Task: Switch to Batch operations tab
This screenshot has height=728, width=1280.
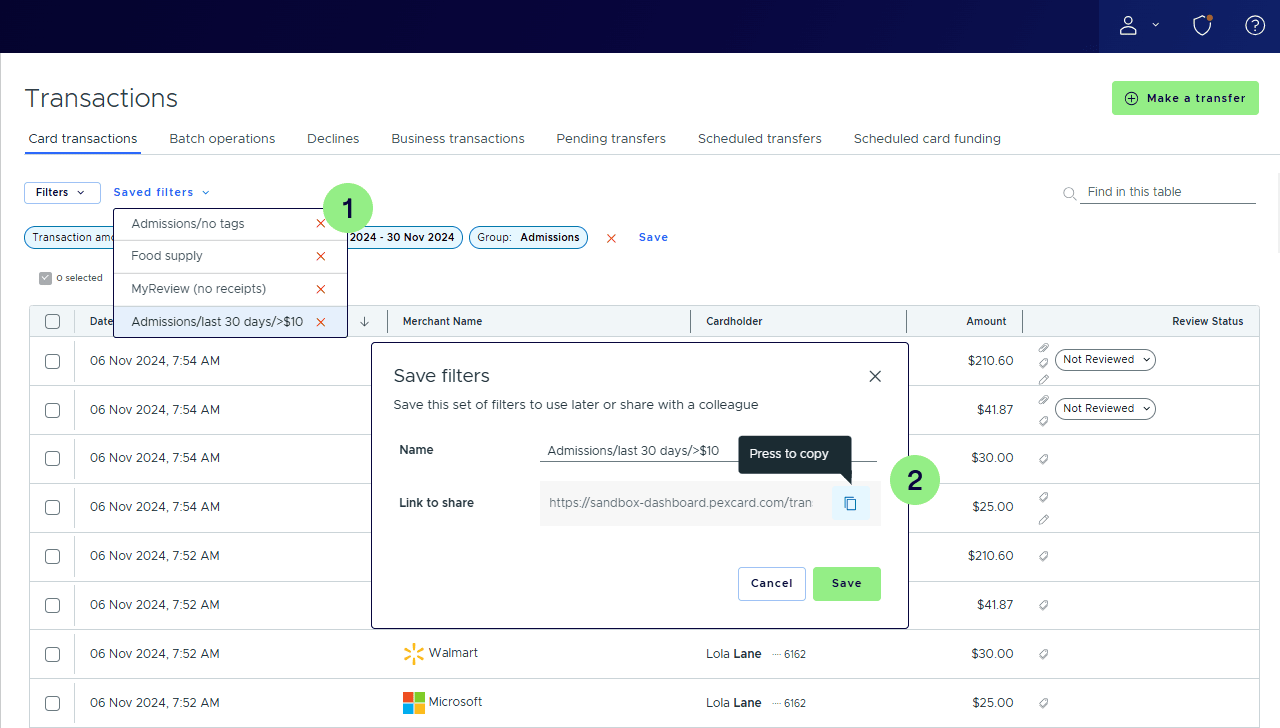Action: (222, 139)
